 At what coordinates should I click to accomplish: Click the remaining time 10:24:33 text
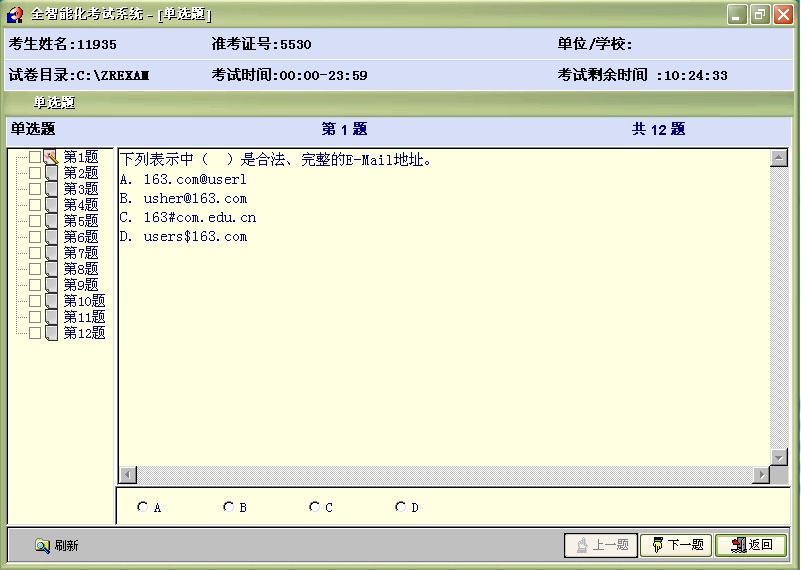click(x=696, y=76)
